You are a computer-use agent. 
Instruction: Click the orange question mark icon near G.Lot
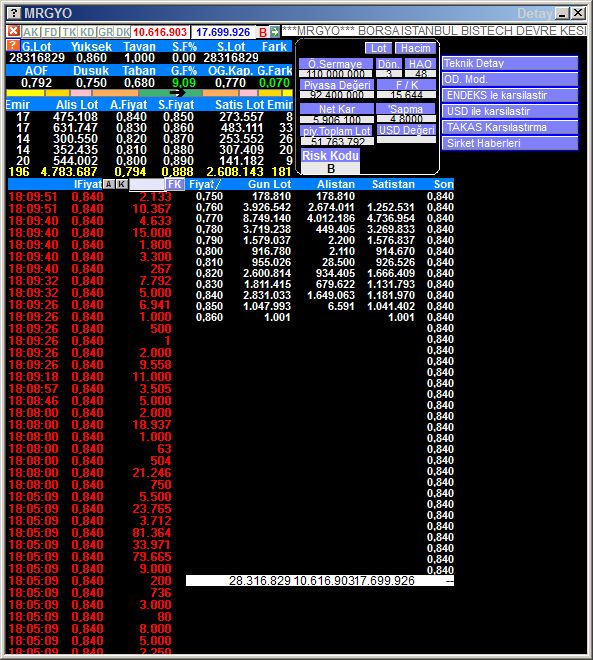tap(13, 46)
